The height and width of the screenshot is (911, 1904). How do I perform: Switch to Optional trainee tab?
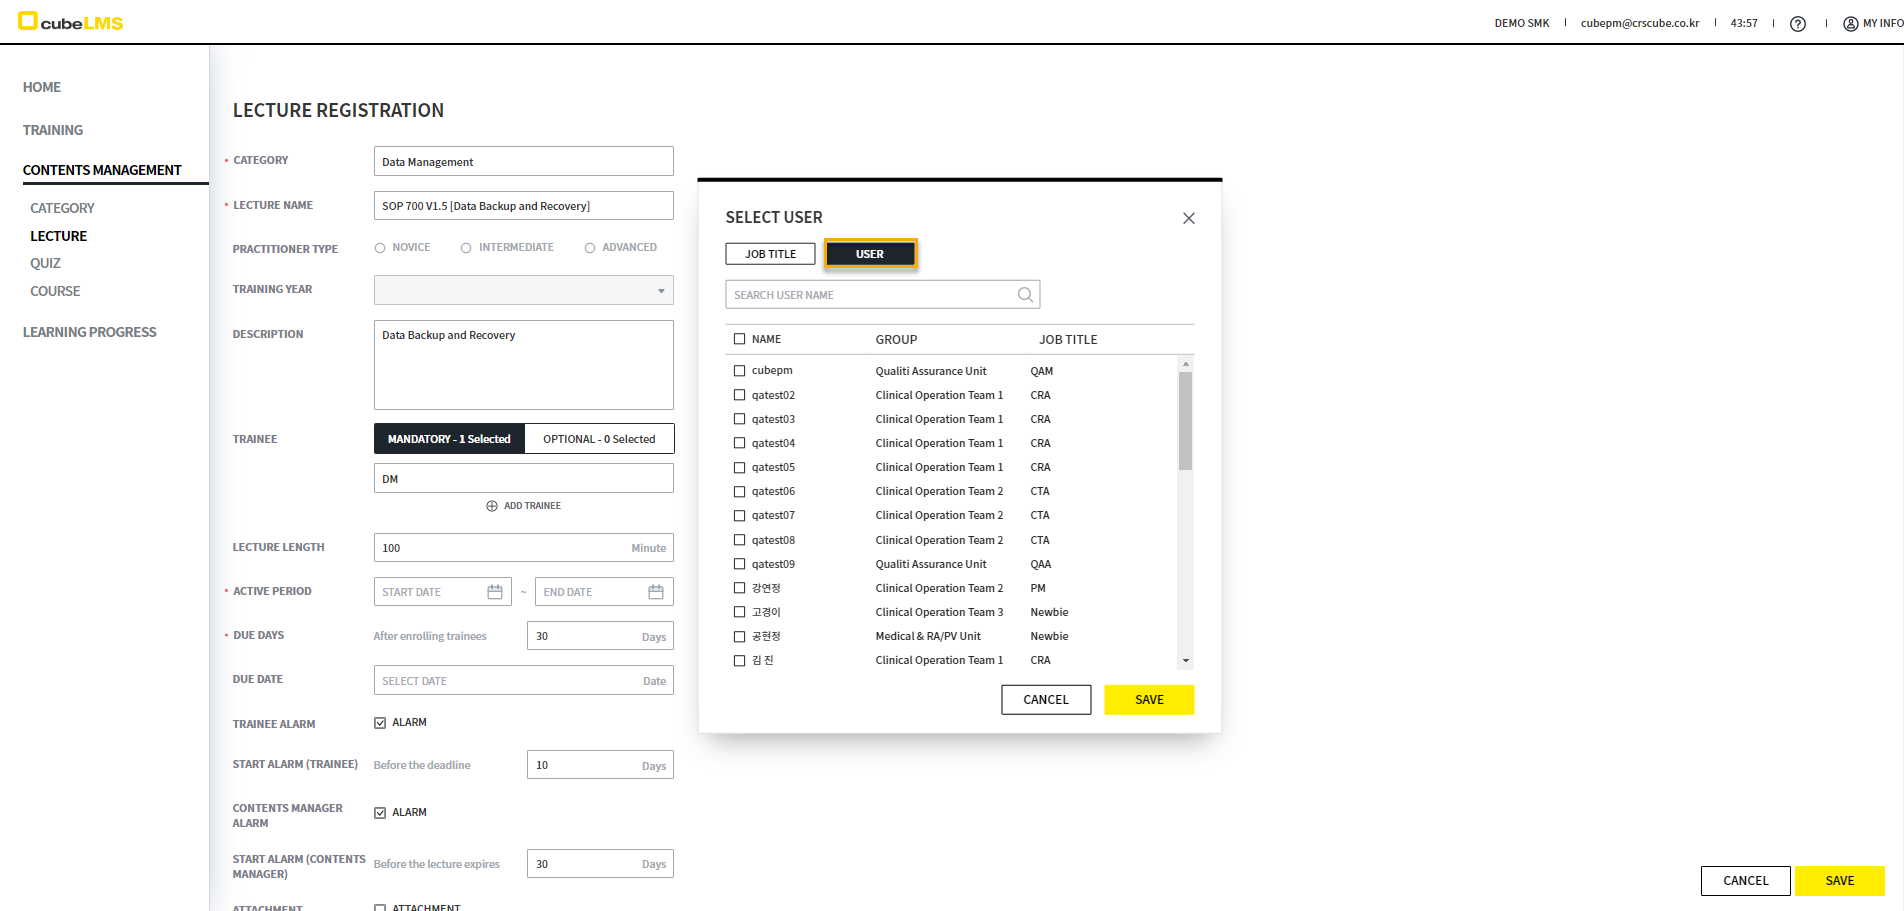tap(599, 439)
